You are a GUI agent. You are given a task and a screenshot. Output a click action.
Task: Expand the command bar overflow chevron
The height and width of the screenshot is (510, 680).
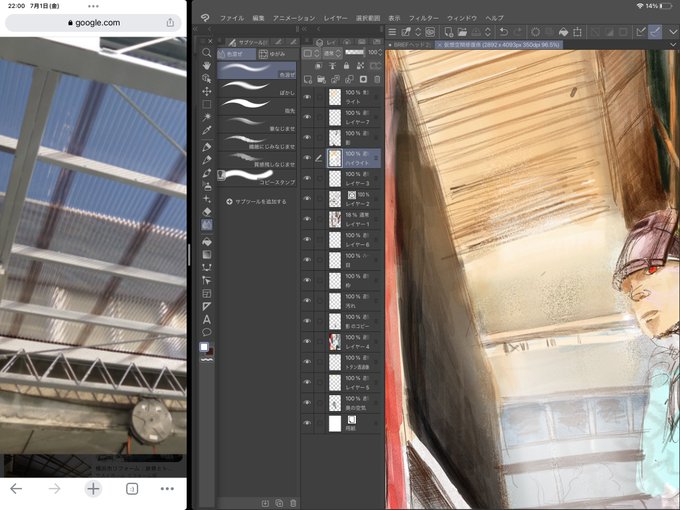[673, 32]
